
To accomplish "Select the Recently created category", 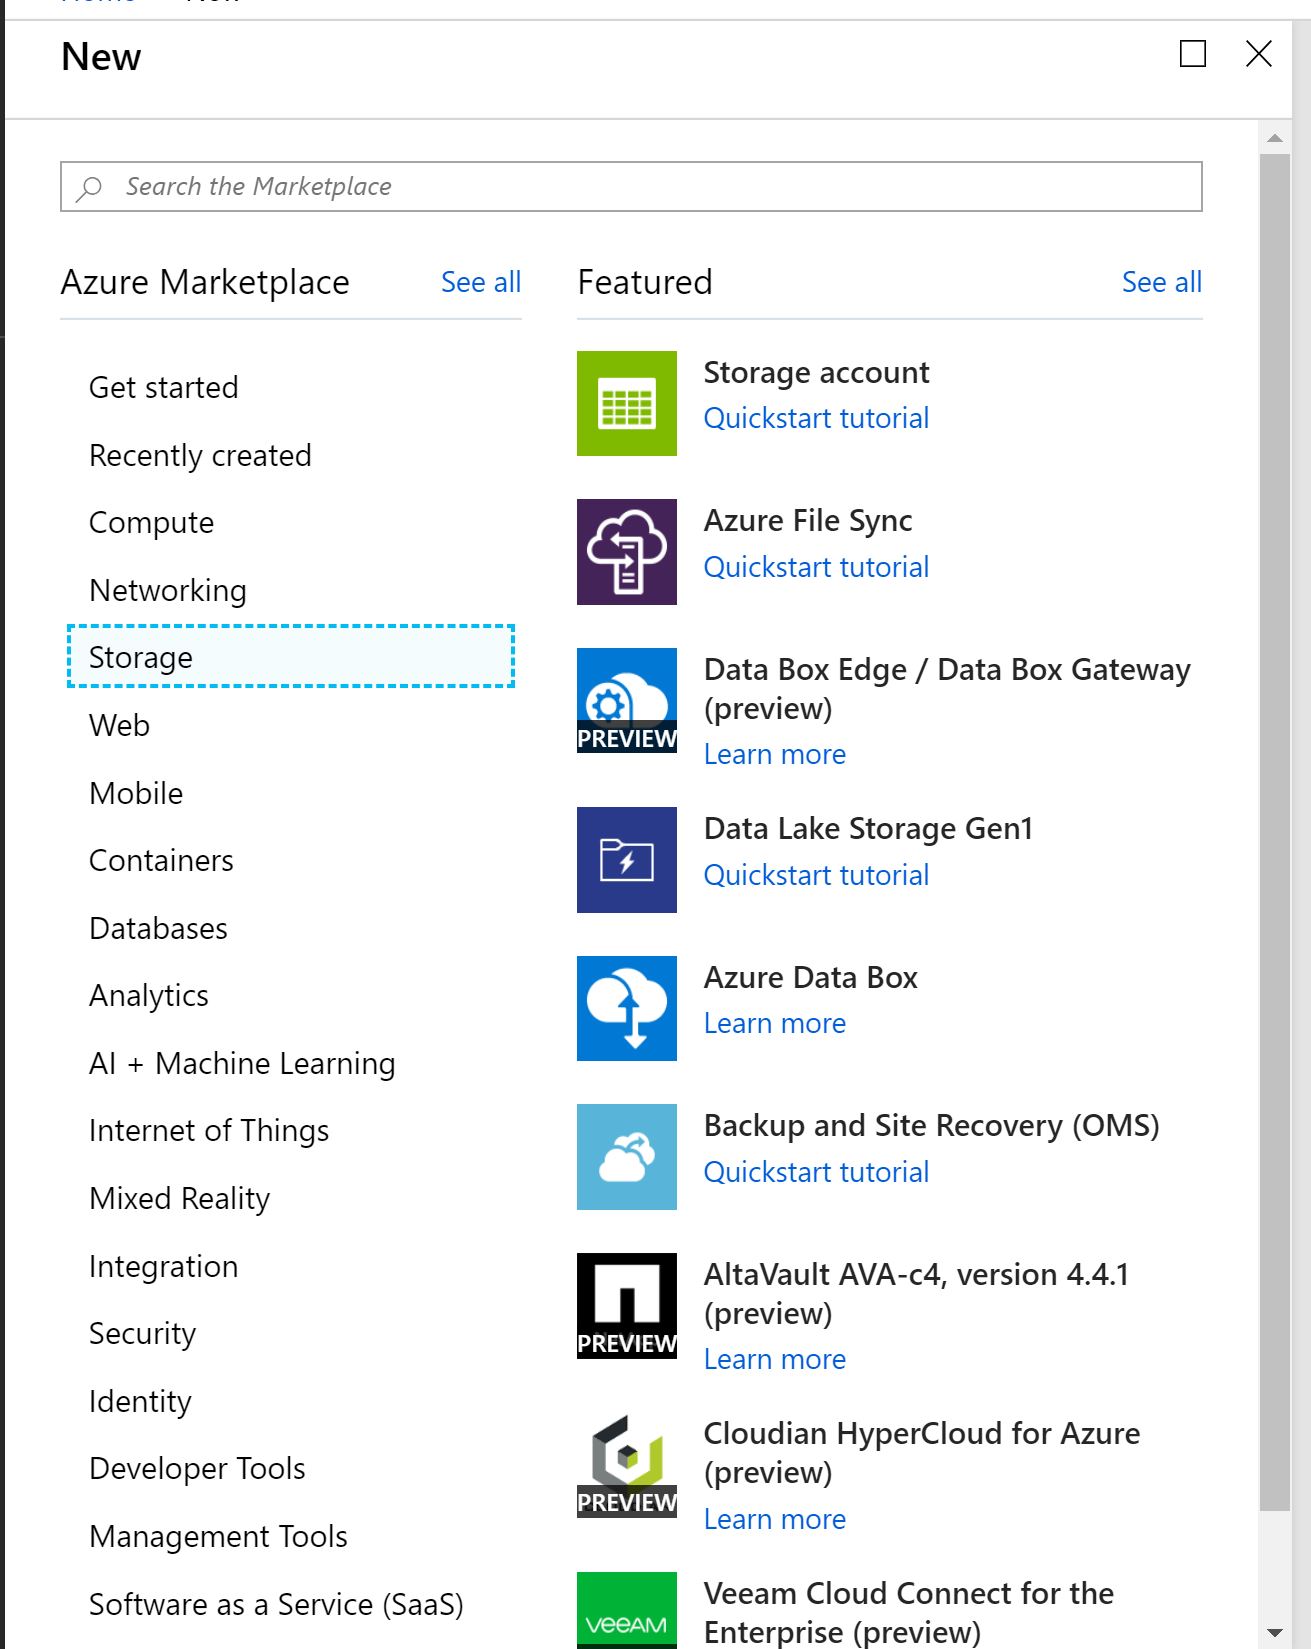I will tap(200, 455).
